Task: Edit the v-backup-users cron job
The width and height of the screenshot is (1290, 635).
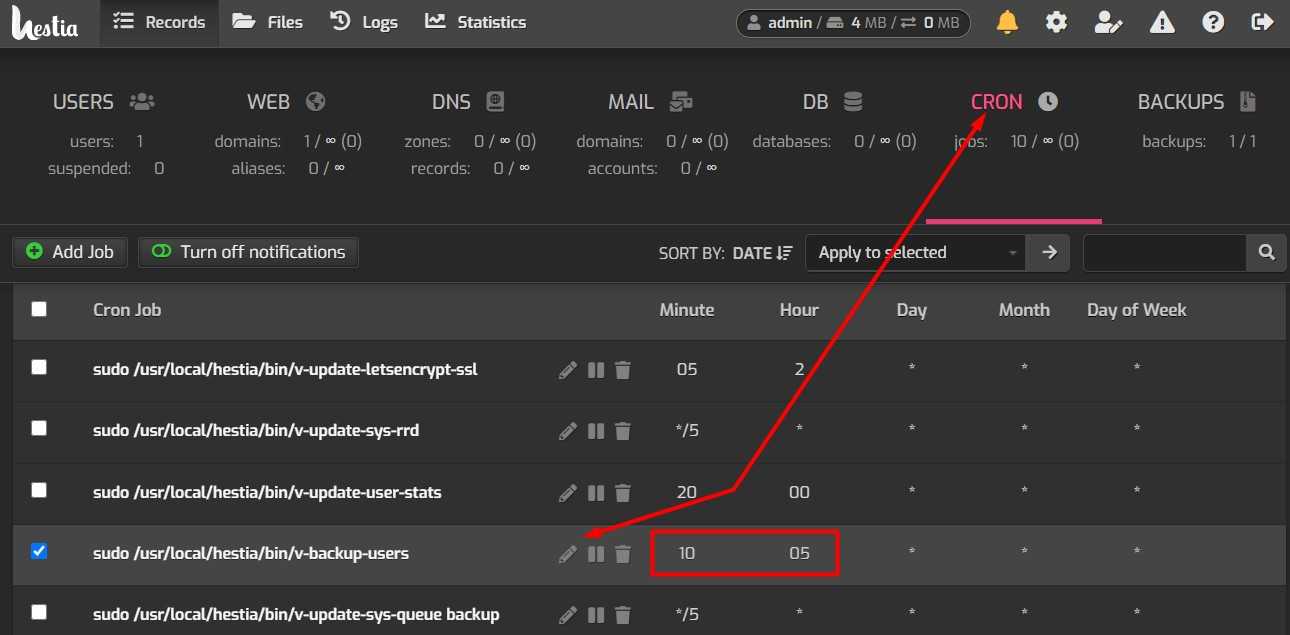Action: point(568,553)
